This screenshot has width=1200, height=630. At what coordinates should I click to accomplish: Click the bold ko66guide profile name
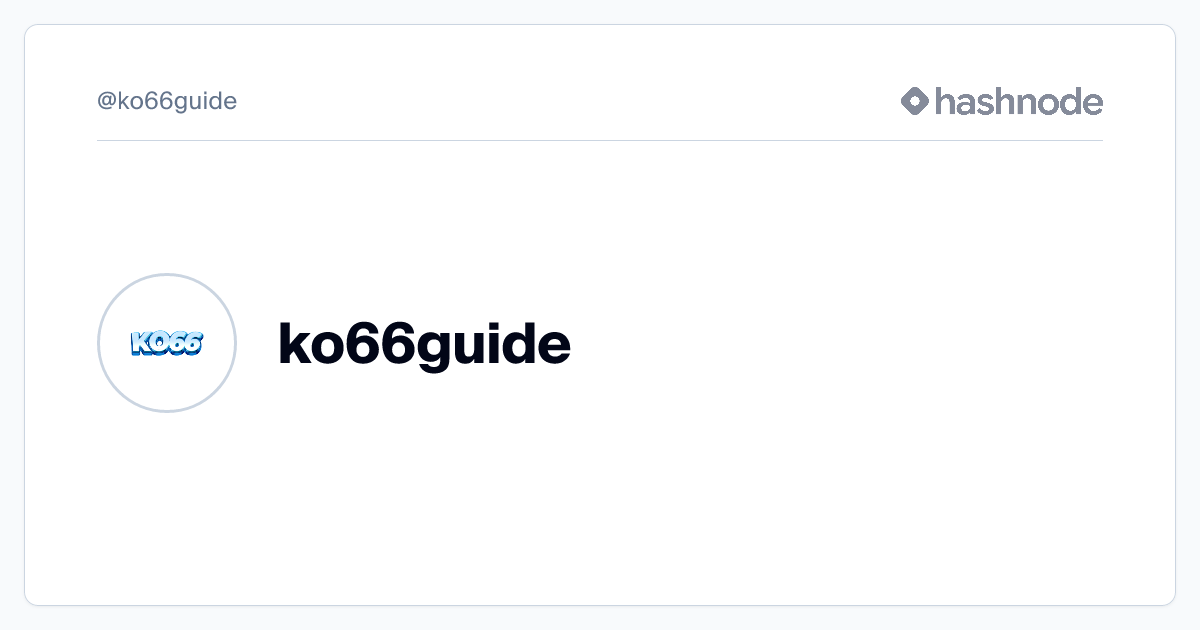(x=424, y=344)
